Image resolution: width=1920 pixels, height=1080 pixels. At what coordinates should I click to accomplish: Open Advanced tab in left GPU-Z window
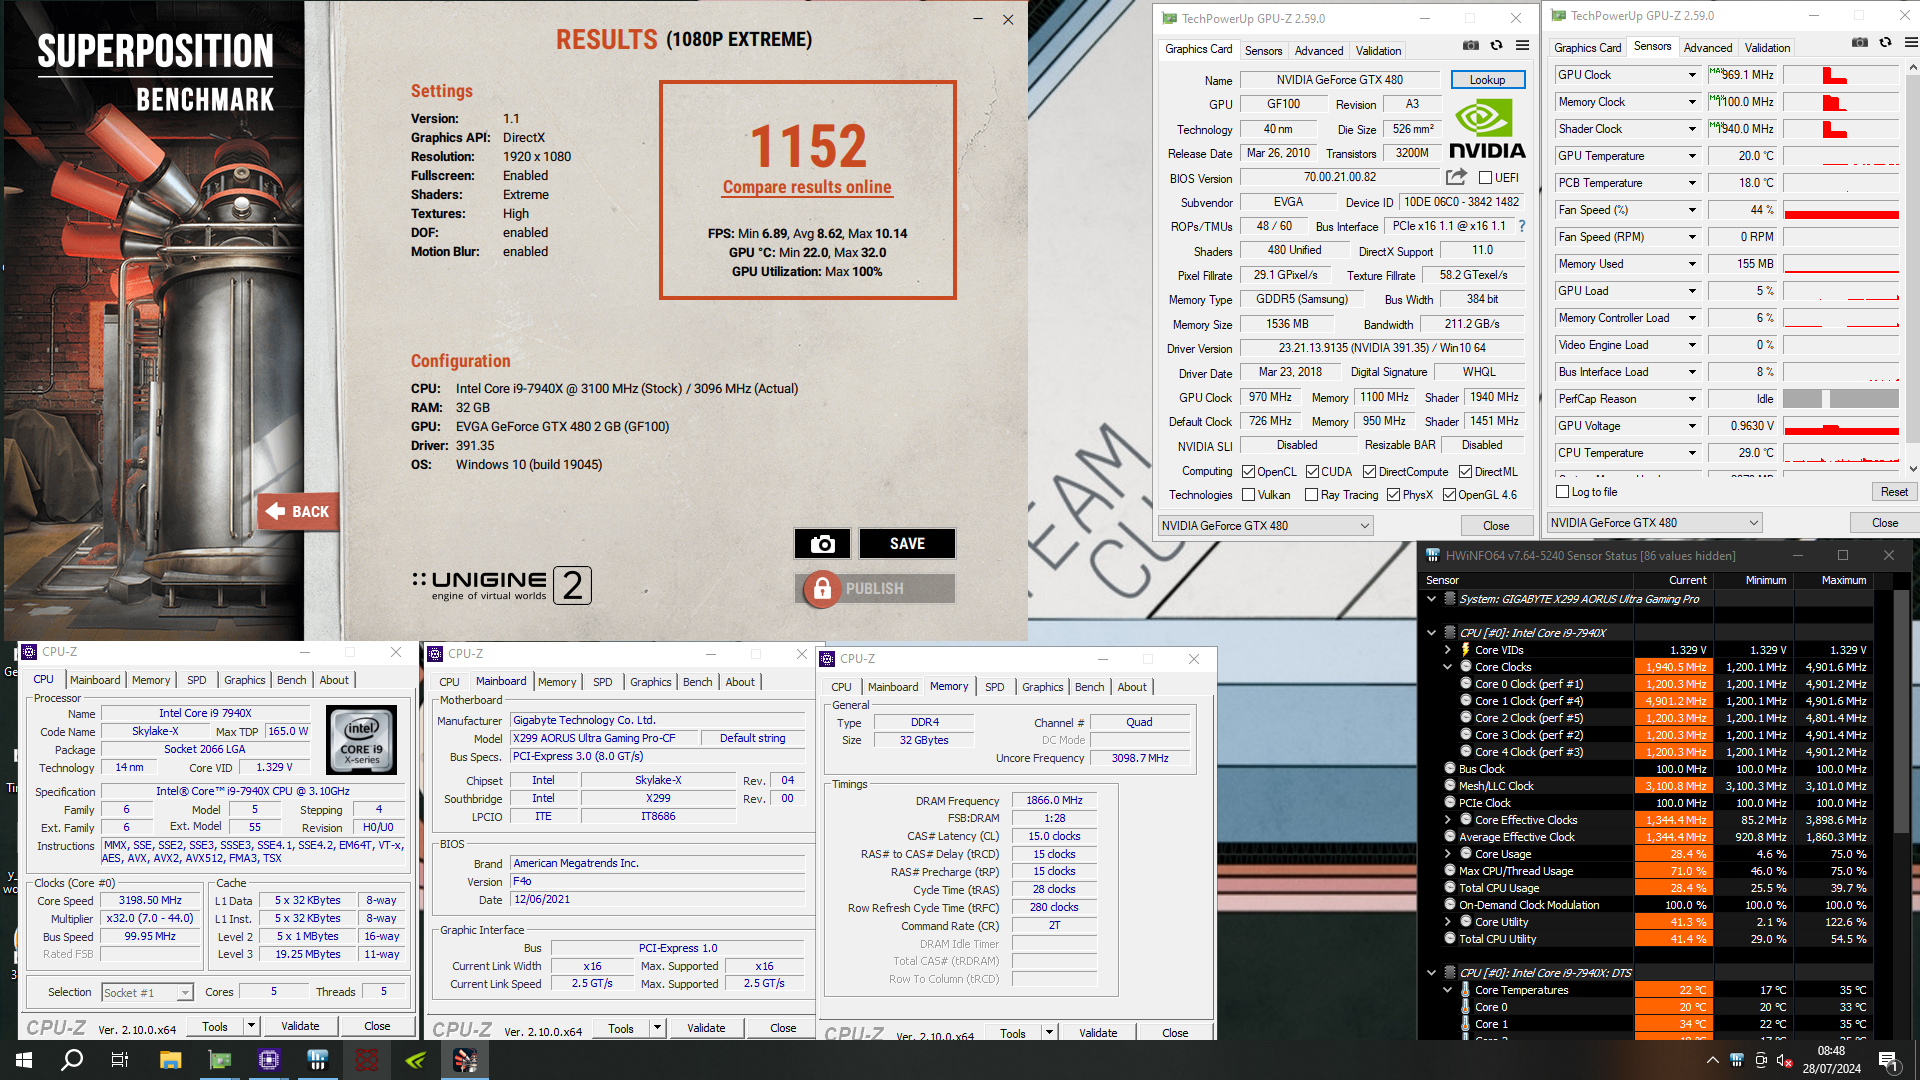pyautogui.click(x=1319, y=51)
